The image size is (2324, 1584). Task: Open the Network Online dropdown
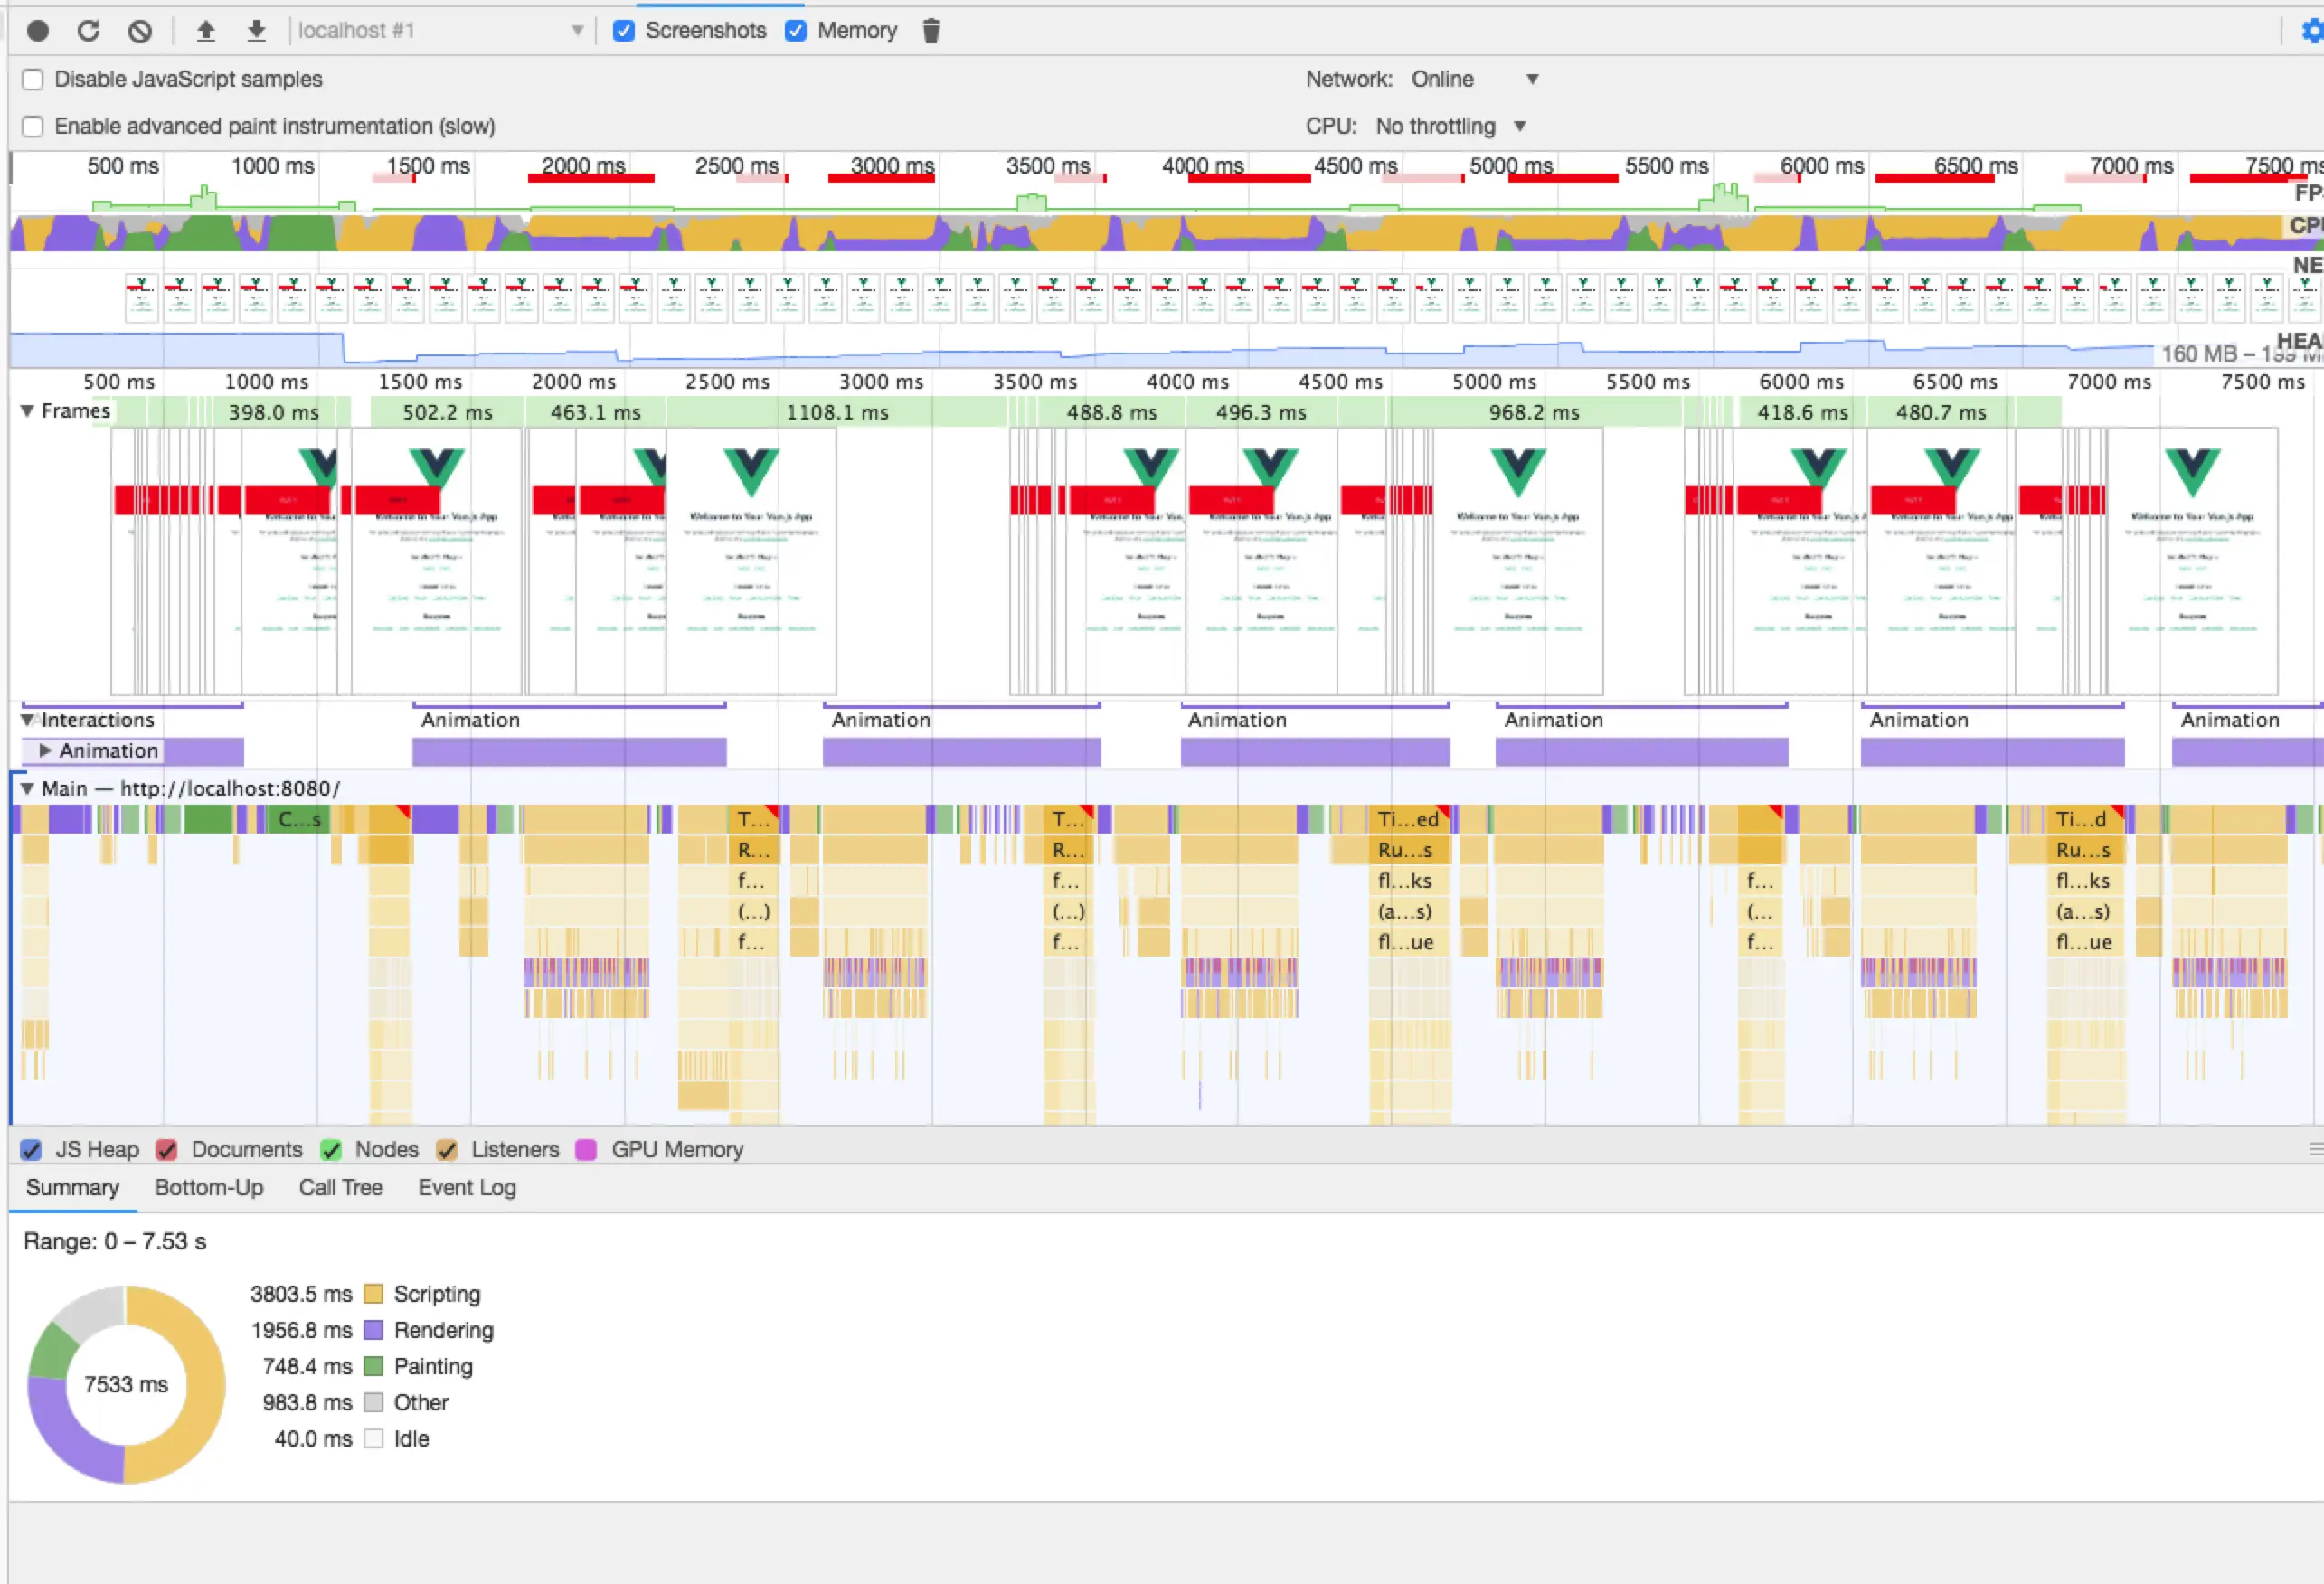[1473, 79]
